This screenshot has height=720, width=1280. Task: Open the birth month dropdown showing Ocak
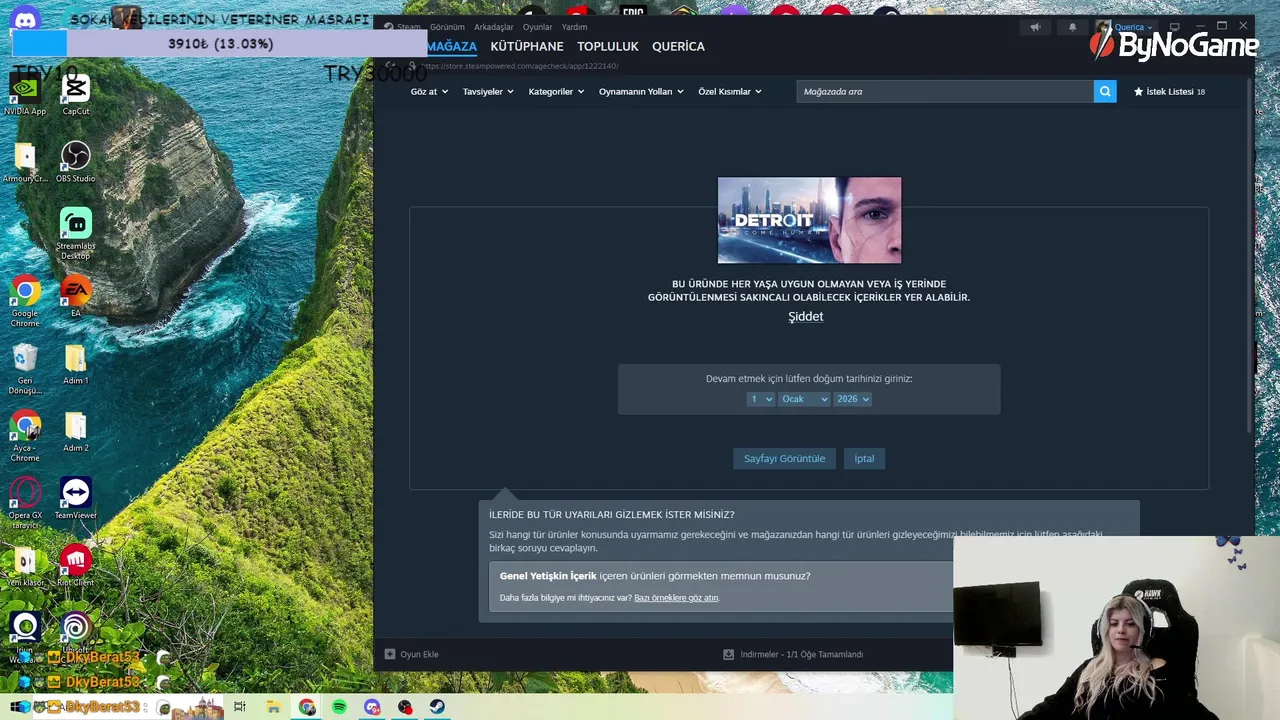(x=804, y=399)
